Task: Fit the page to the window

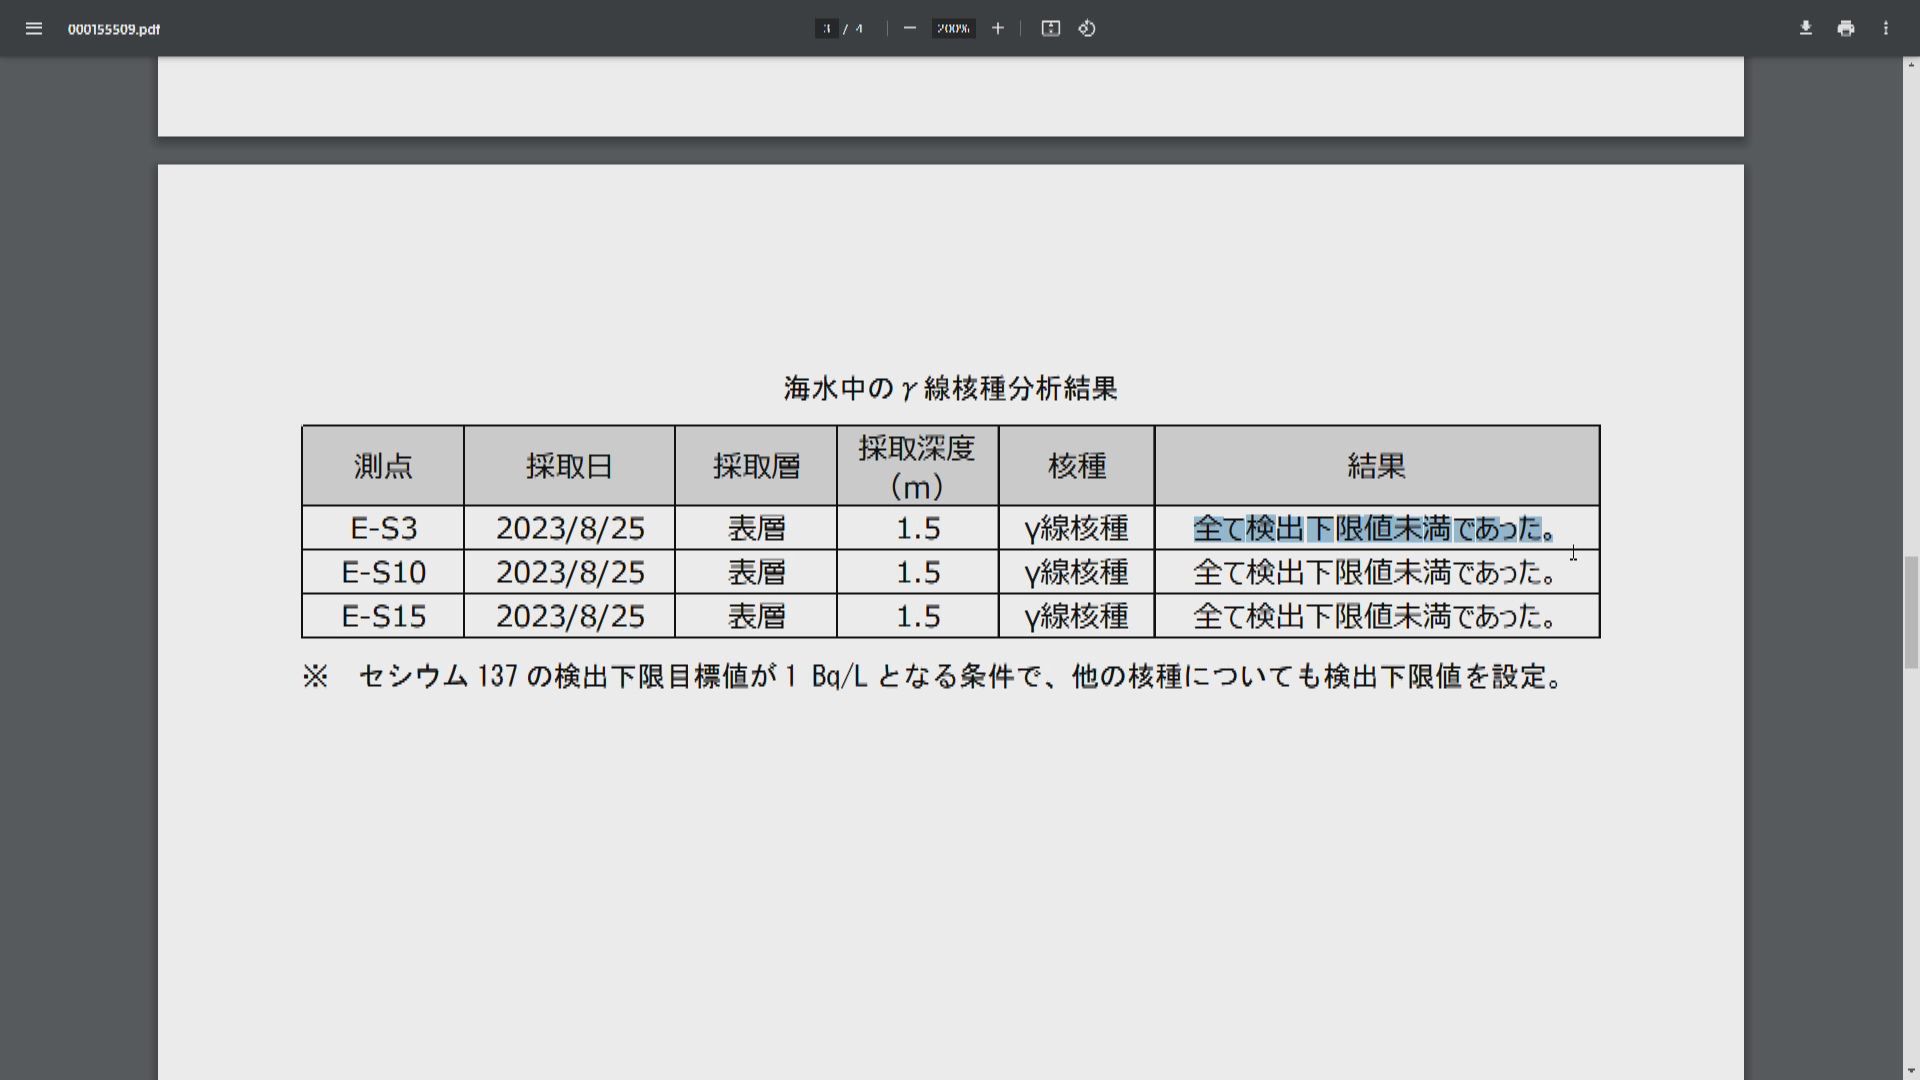Action: (1050, 29)
